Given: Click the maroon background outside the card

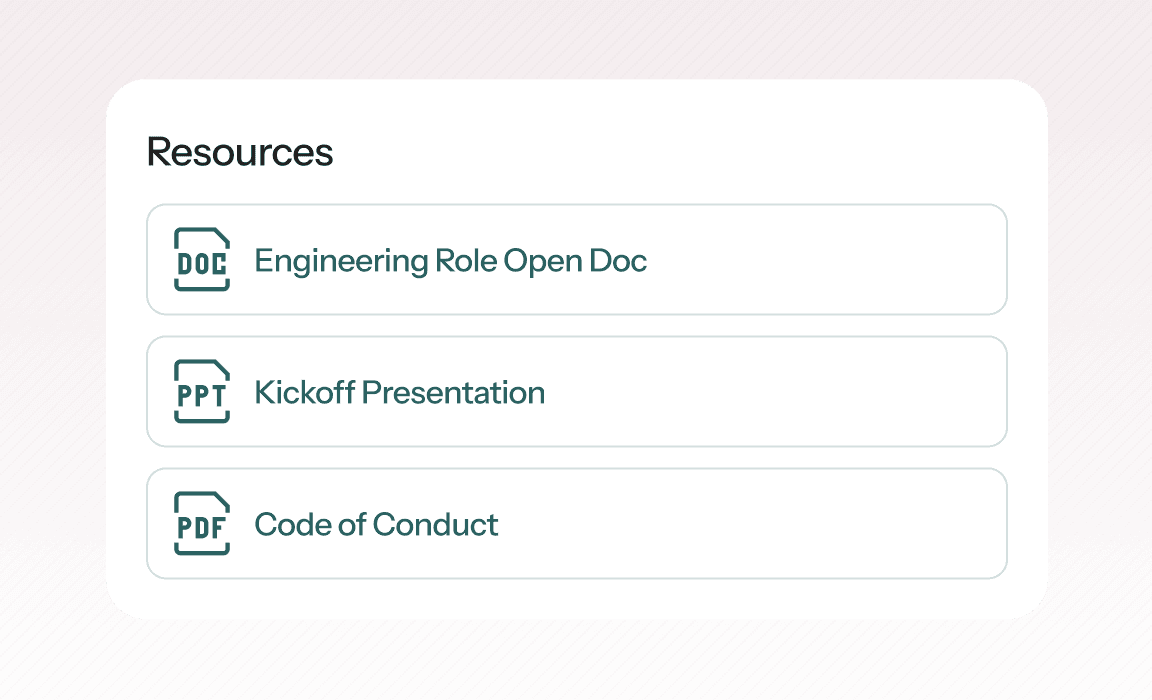Looking at the screenshot, I should pyautogui.click(x=60, y=350).
